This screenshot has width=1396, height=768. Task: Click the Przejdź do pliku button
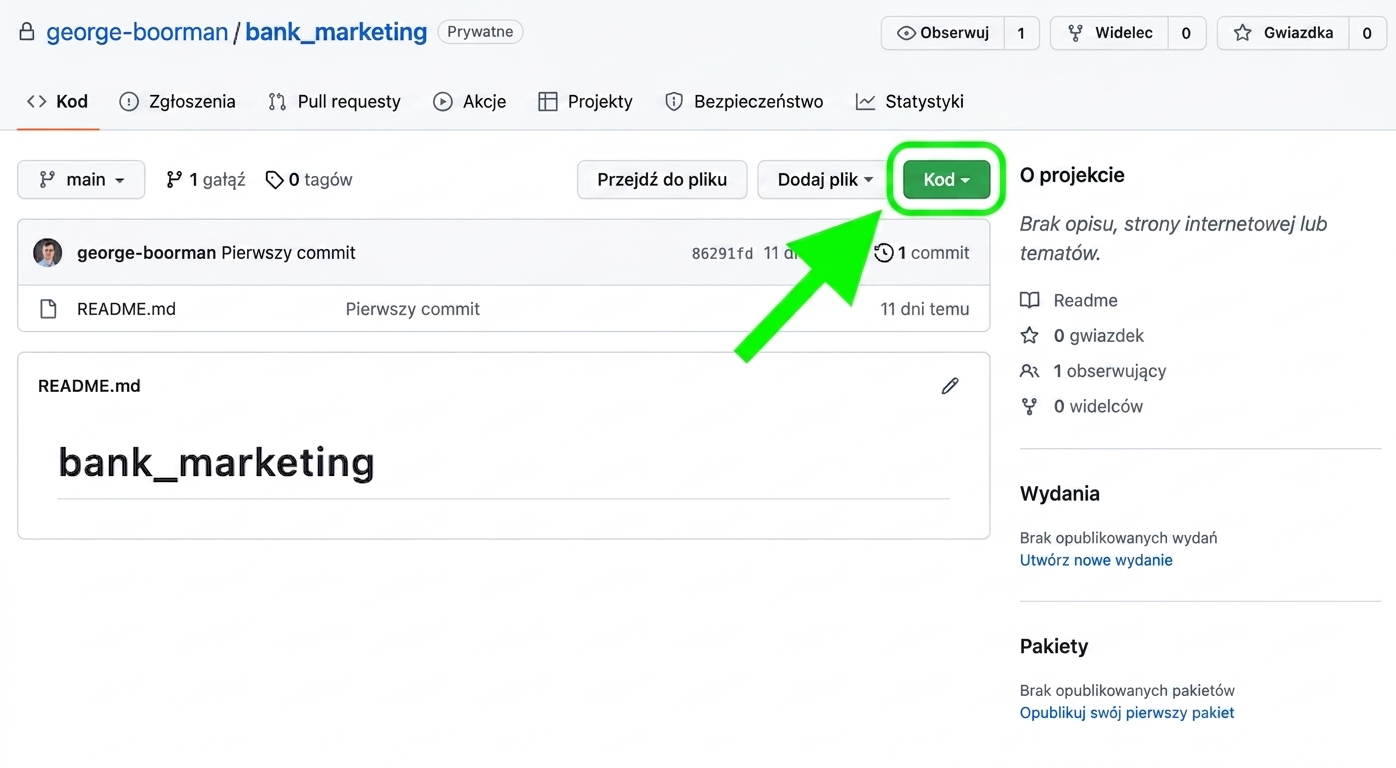(662, 180)
